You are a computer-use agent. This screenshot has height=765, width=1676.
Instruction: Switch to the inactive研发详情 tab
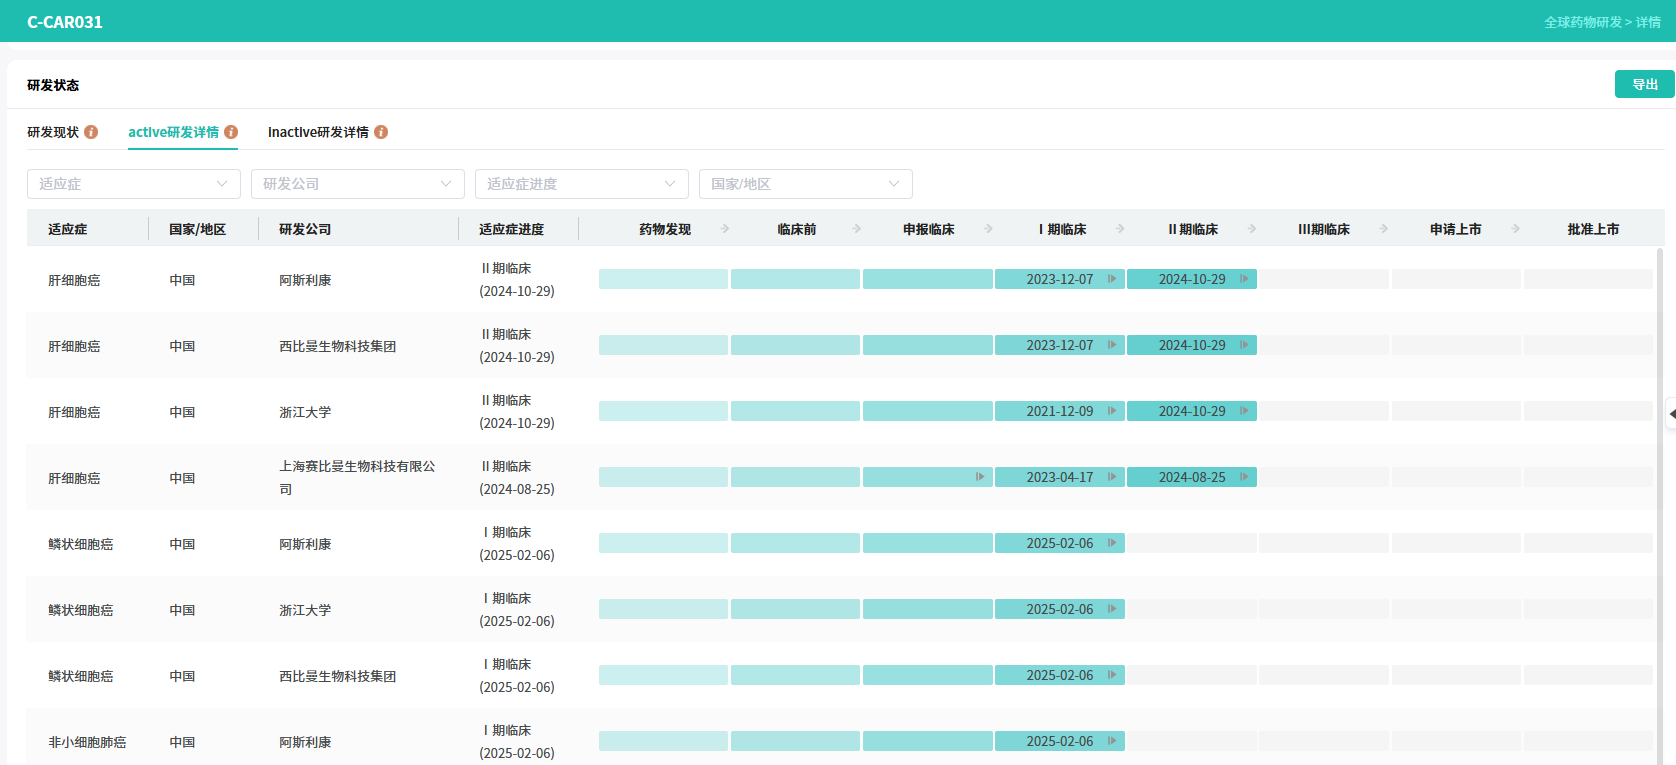[x=318, y=132]
